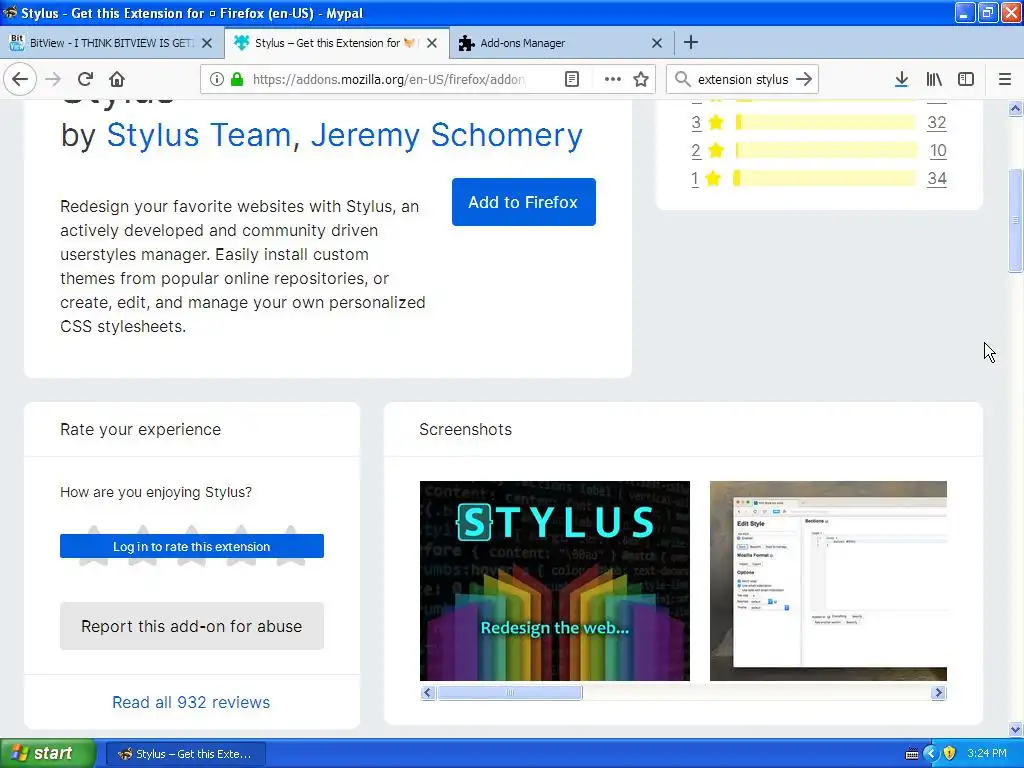This screenshot has width=1024, height=768.
Task: Click the 1-star rating bar
Action: (x=824, y=178)
